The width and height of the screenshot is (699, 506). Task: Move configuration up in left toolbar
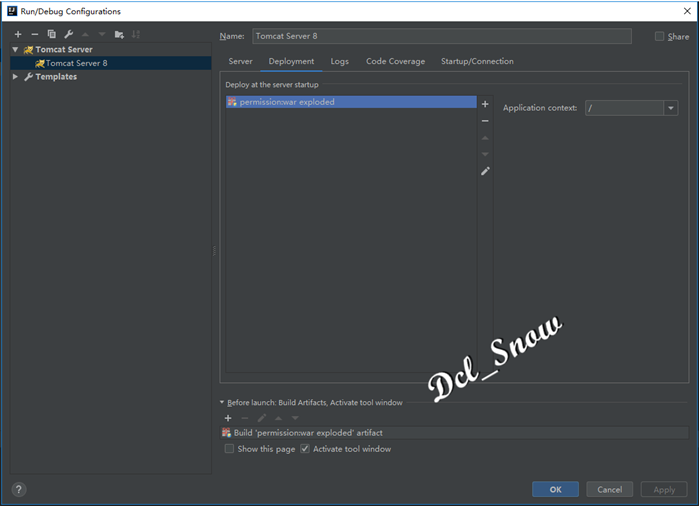click(x=85, y=34)
